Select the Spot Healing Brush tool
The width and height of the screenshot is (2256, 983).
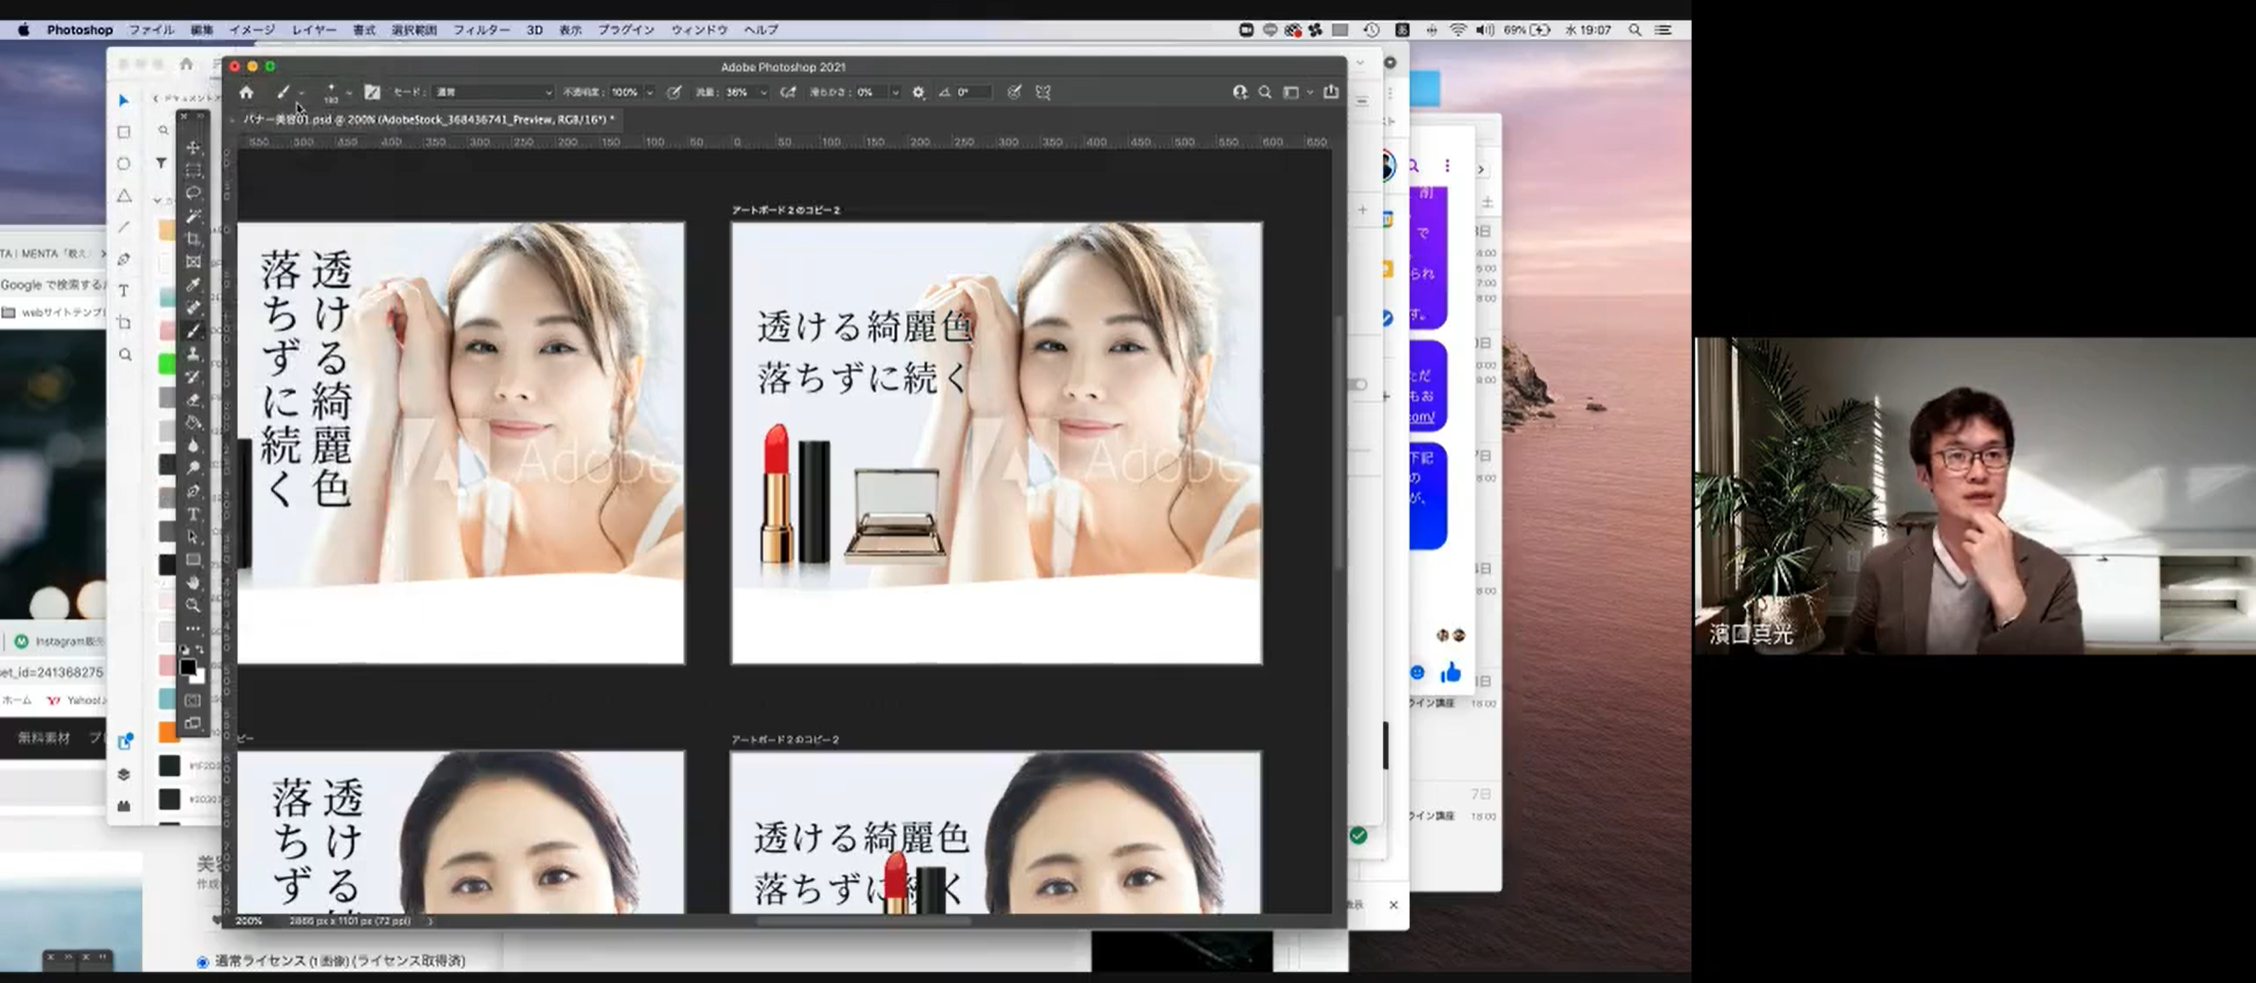(193, 308)
